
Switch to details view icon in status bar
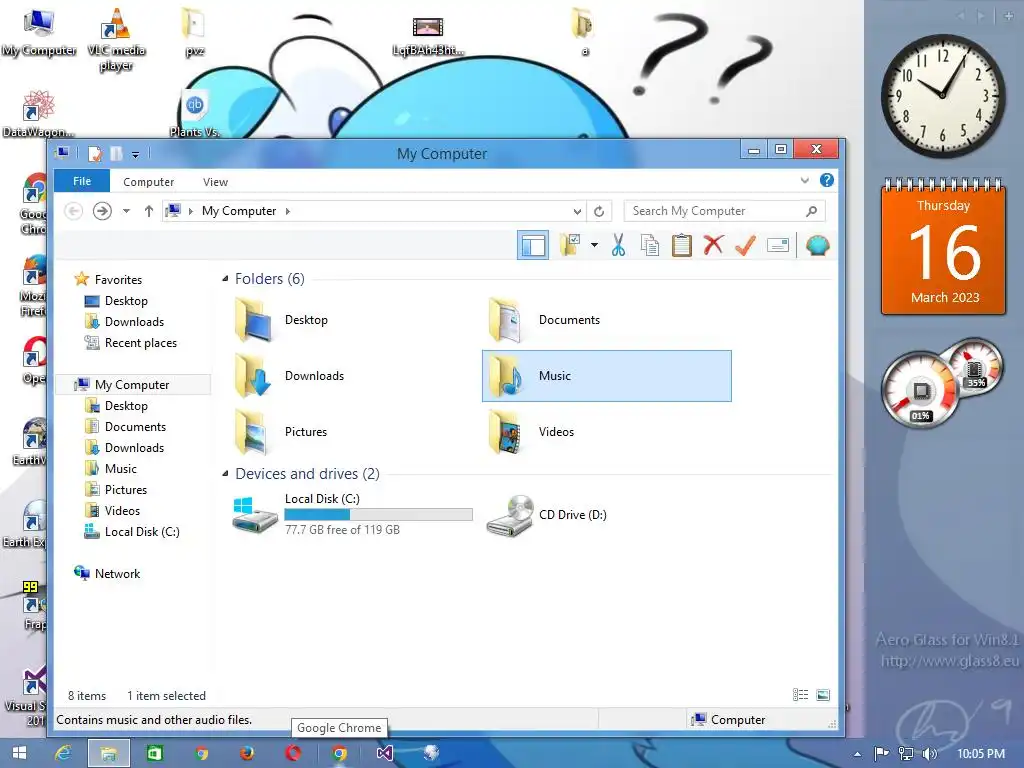(801, 695)
